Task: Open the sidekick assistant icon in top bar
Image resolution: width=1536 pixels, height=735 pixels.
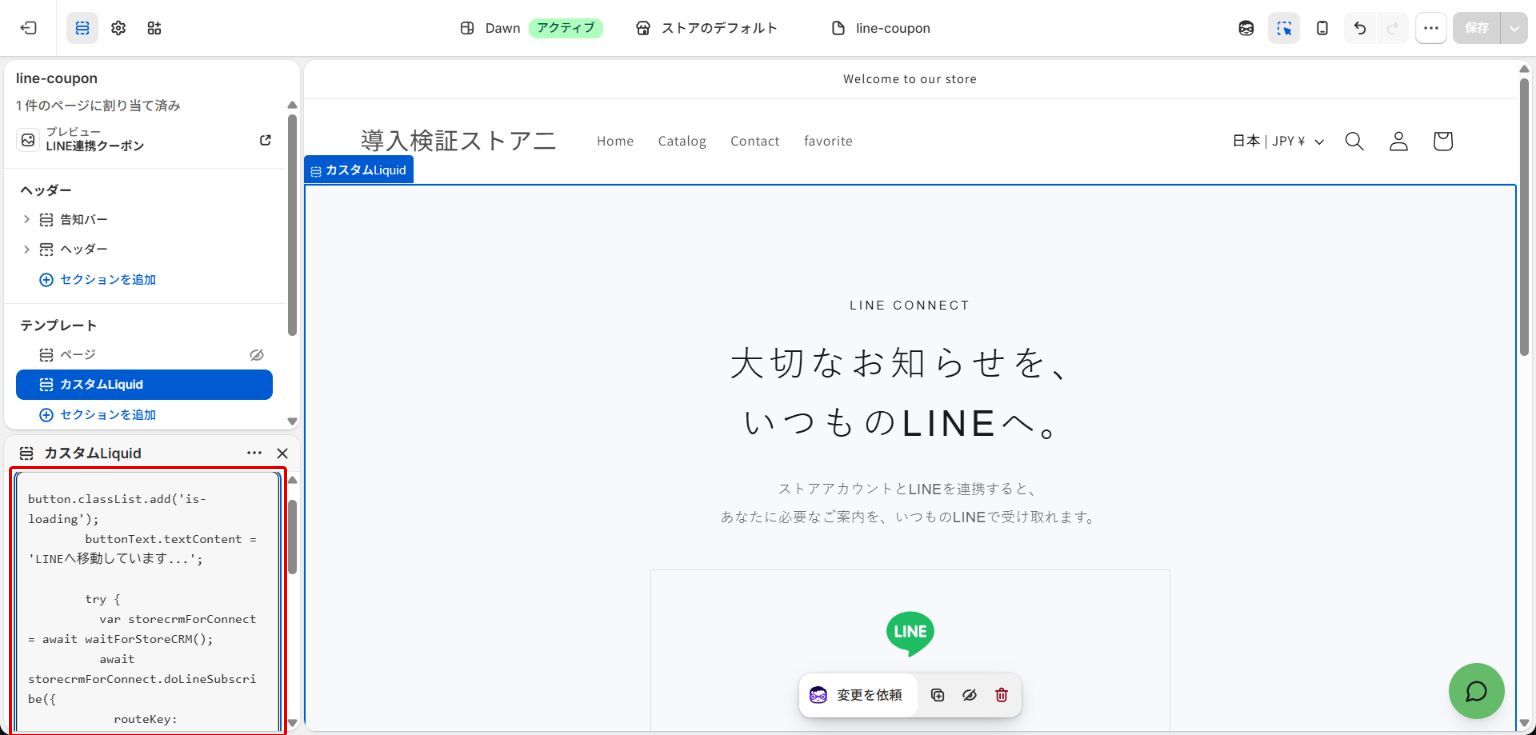Action: [1246, 28]
